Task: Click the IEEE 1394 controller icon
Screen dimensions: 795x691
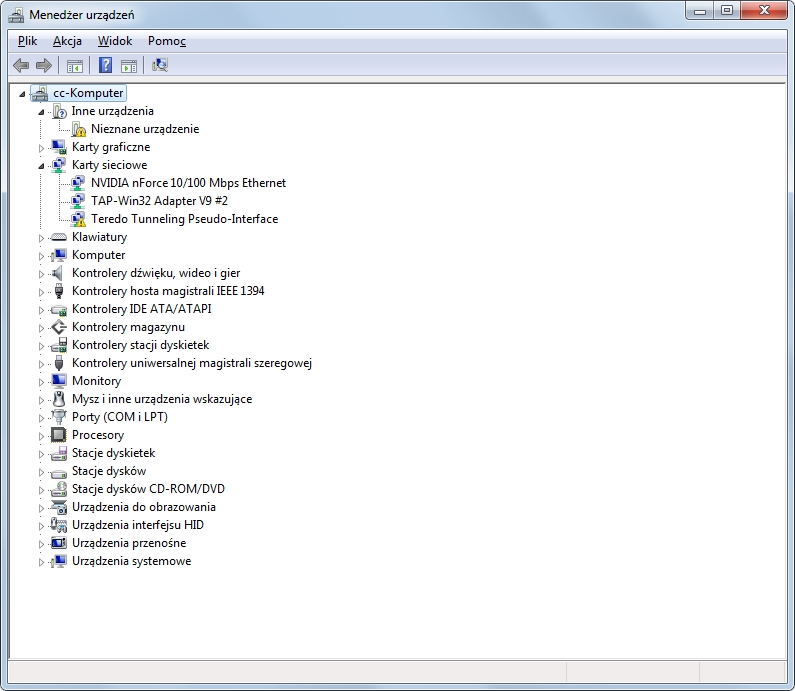Action: pyautogui.click(x=59, y=291)
